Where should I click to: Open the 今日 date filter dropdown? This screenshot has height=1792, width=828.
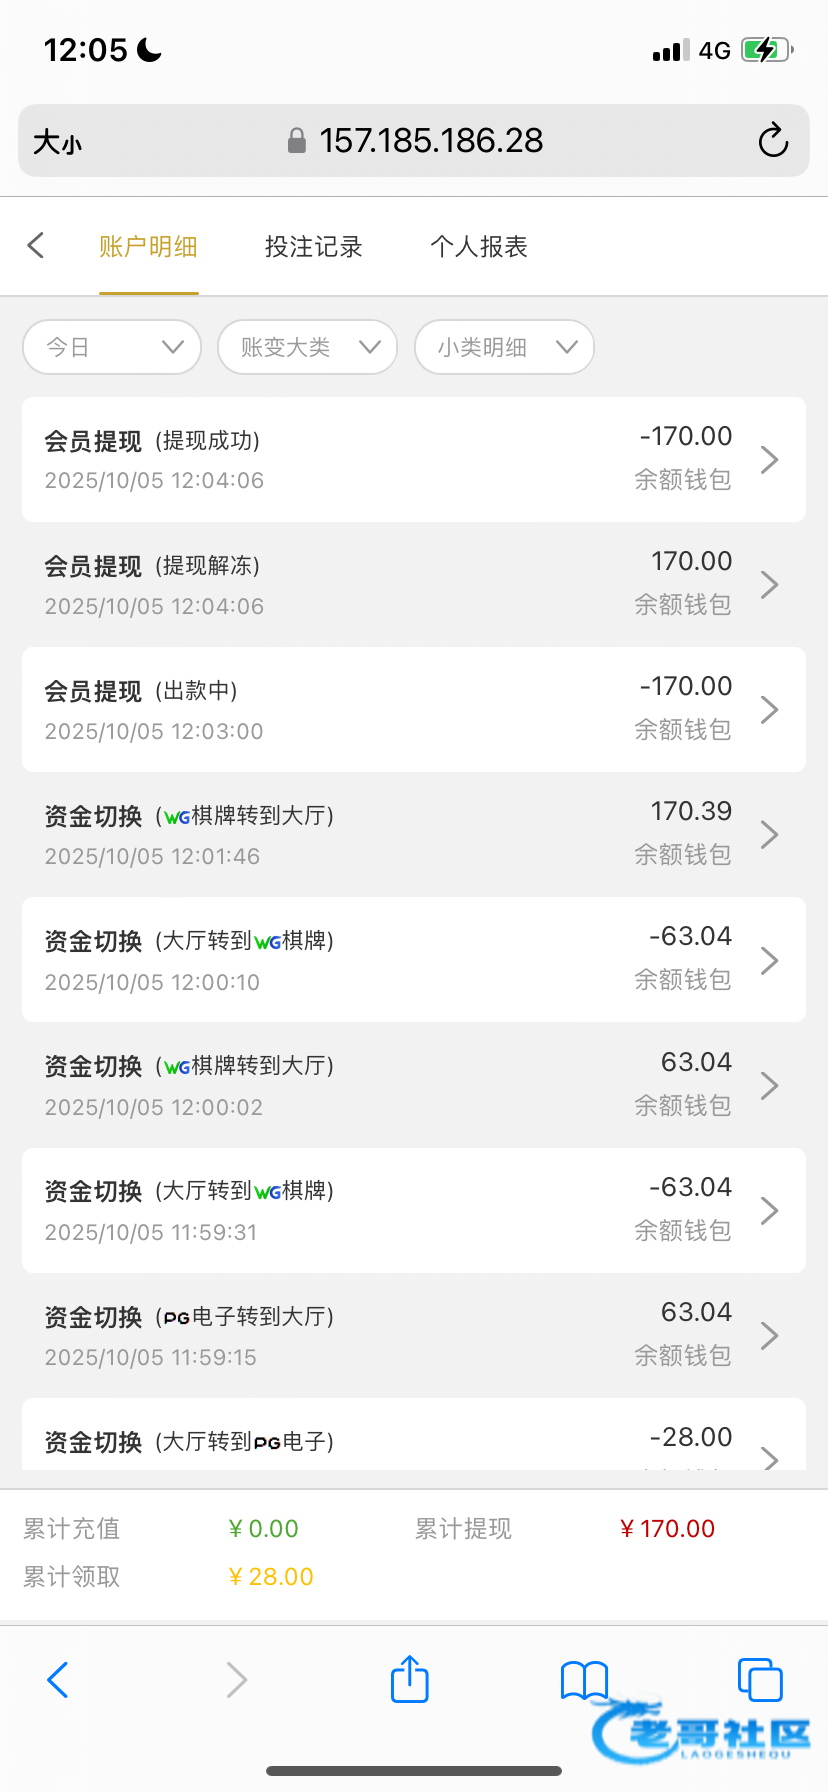click(x=112, y=347)
